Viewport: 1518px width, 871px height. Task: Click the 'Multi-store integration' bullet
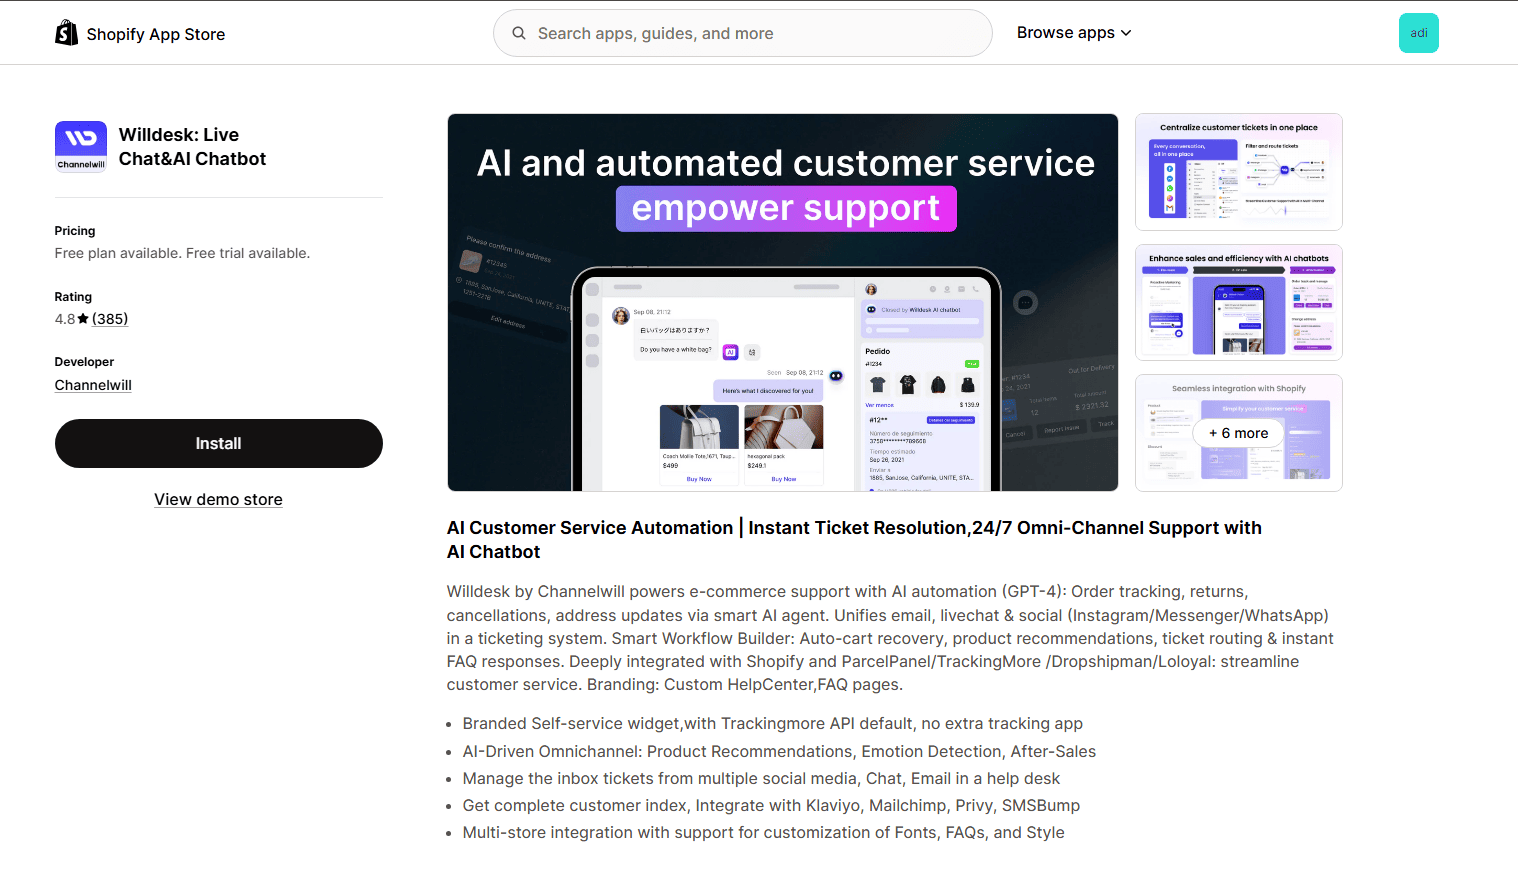[x=763, y=832]
